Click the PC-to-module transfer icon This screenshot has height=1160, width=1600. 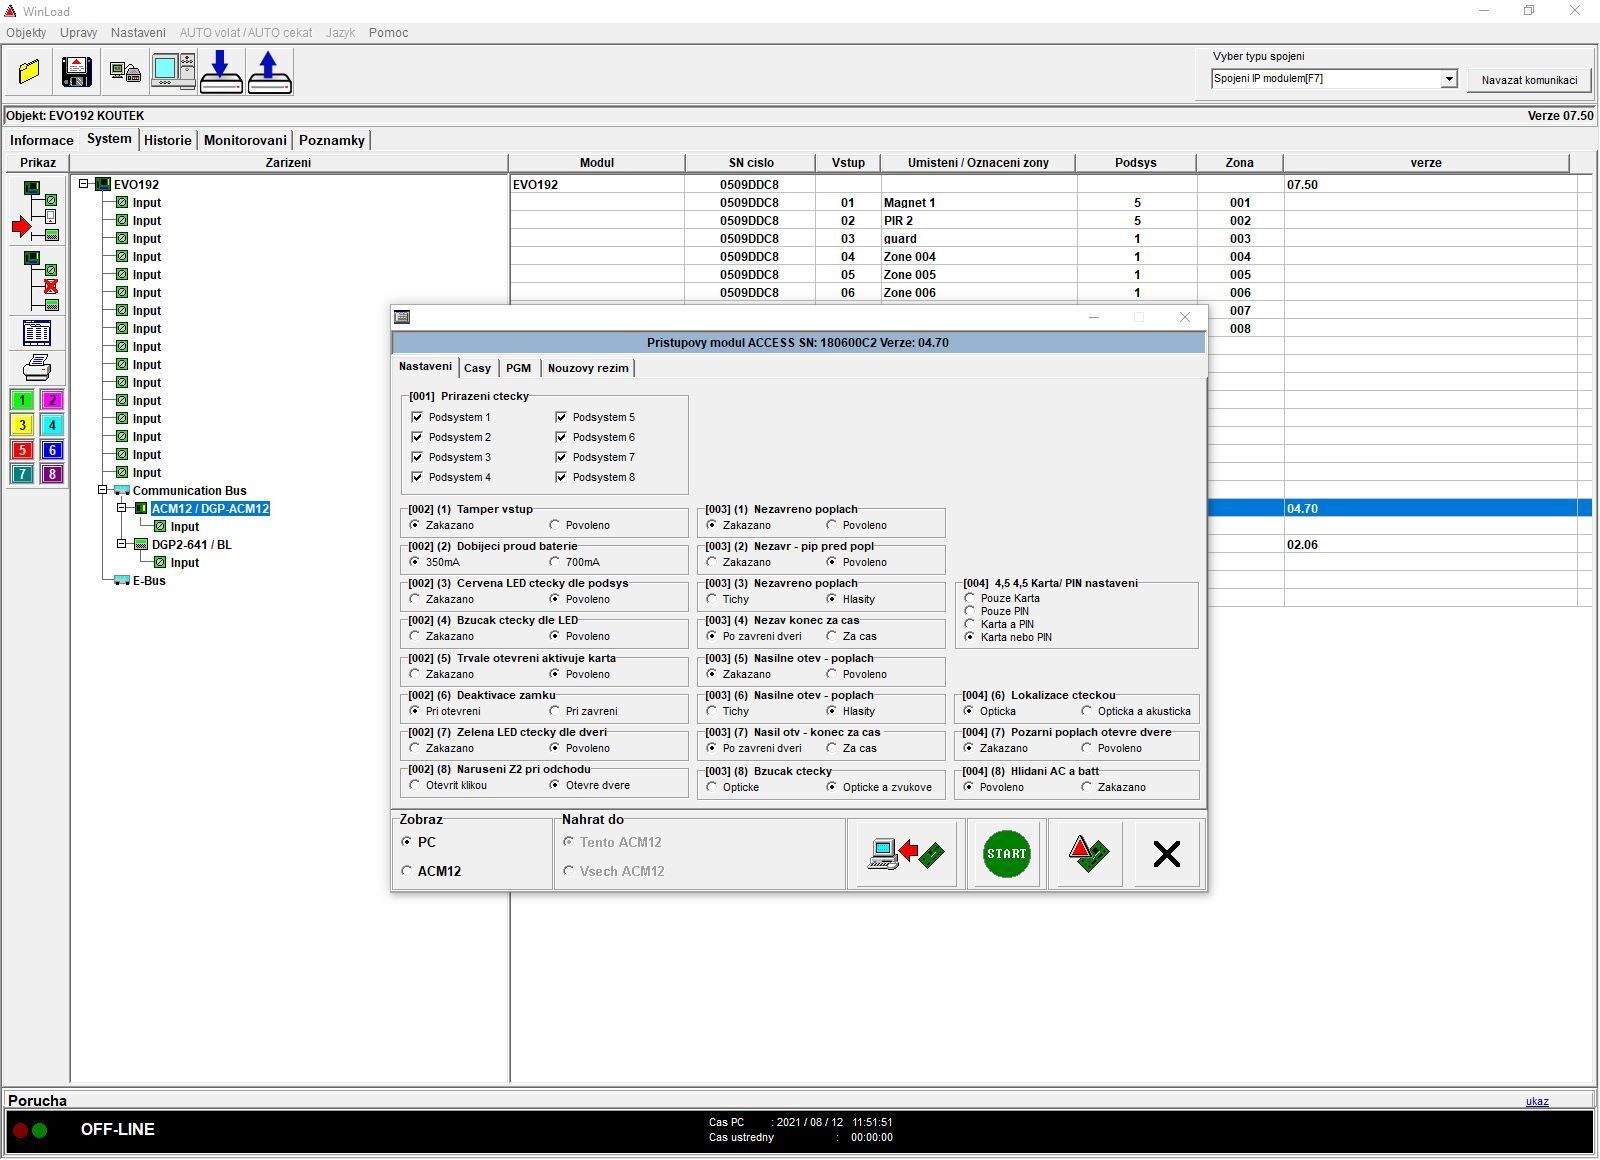905,854
